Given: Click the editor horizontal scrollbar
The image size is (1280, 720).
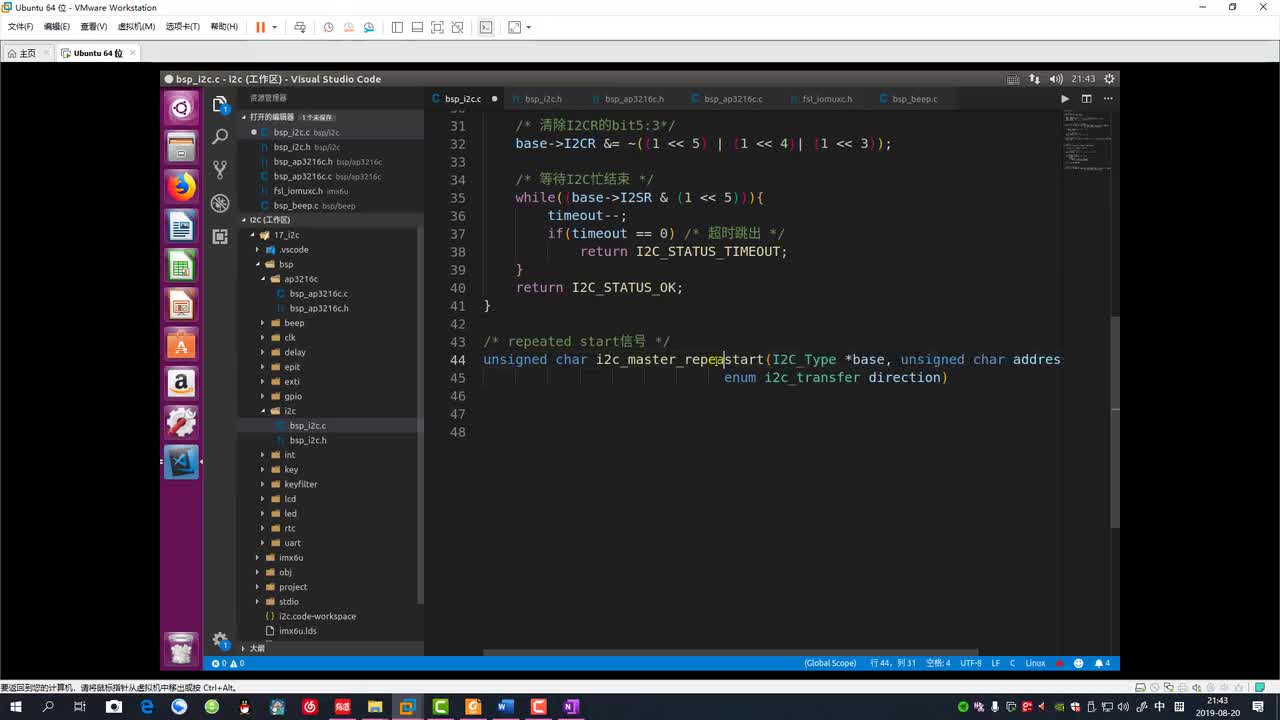Looking at the screenshot, I should (x=730, y=652).
